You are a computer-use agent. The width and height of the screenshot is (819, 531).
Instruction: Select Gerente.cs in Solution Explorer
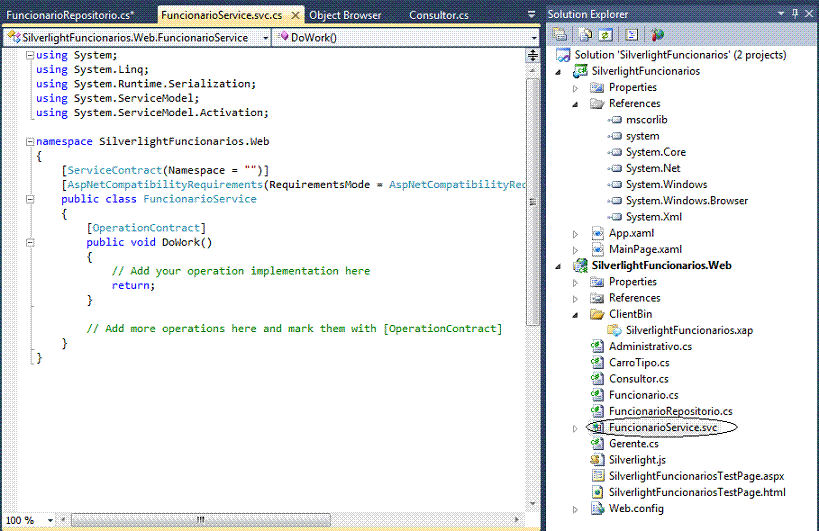point(634,443)
